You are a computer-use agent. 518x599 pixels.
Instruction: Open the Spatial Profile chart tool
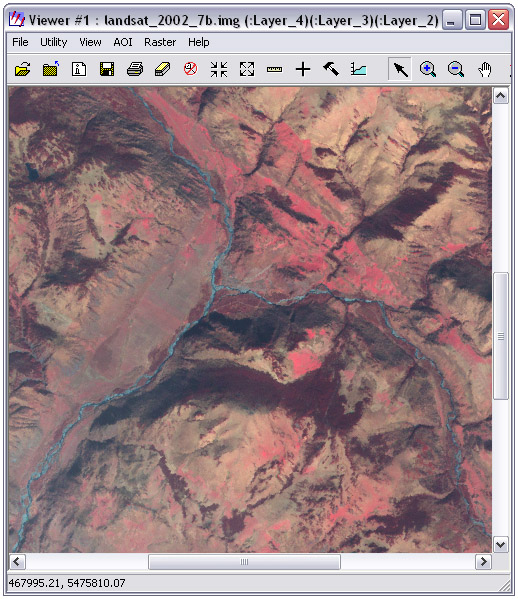pyautogui.click(x=359, y=70)
